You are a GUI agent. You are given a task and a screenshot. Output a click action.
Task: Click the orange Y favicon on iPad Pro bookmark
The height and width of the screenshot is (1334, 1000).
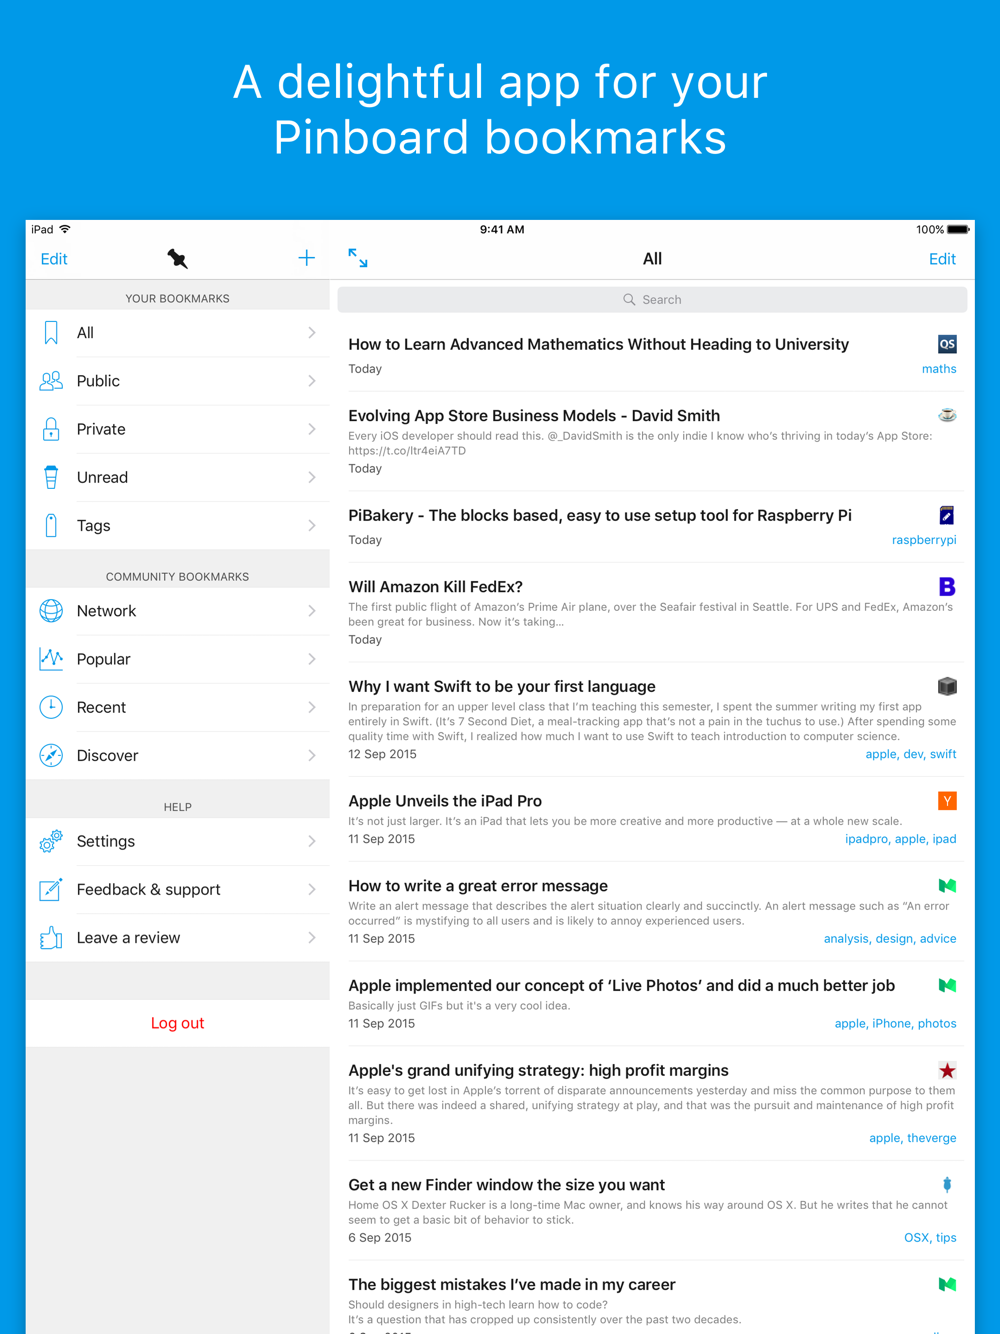pos(947,801)
